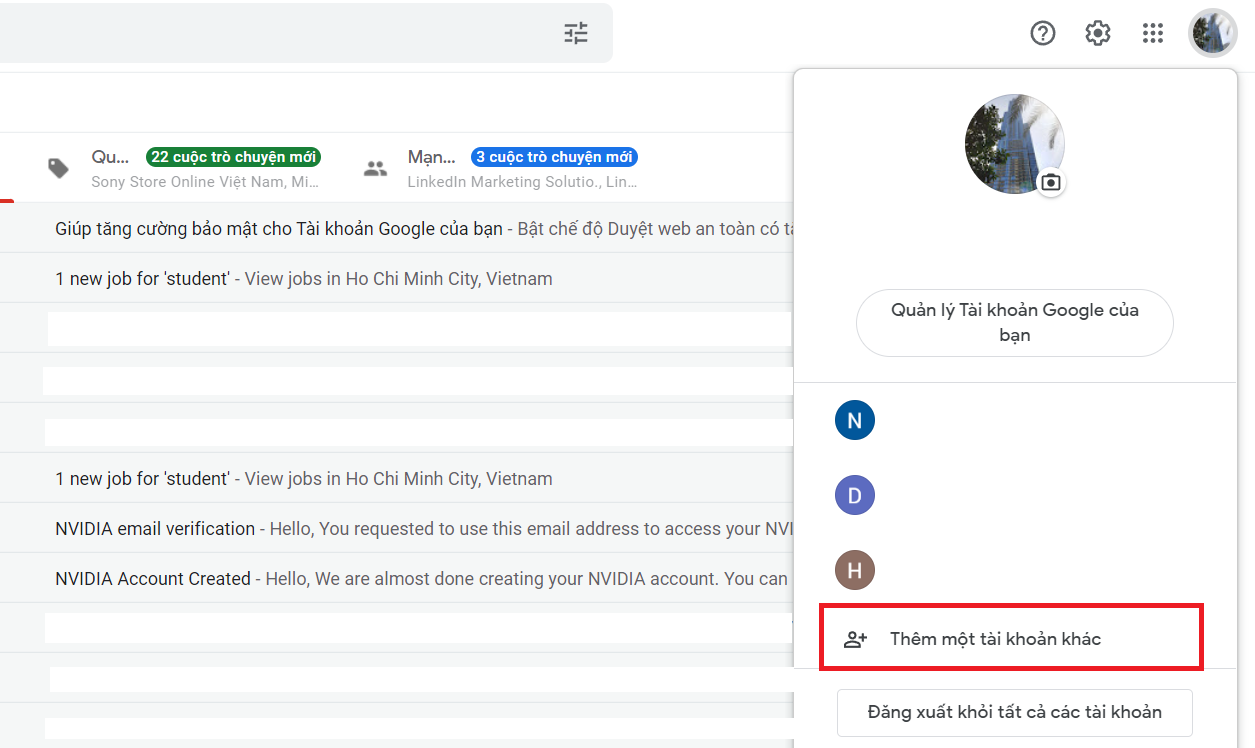The image size is (1255, 748).
Task: Open the Google apps grid
Action: pos(1152,33)
